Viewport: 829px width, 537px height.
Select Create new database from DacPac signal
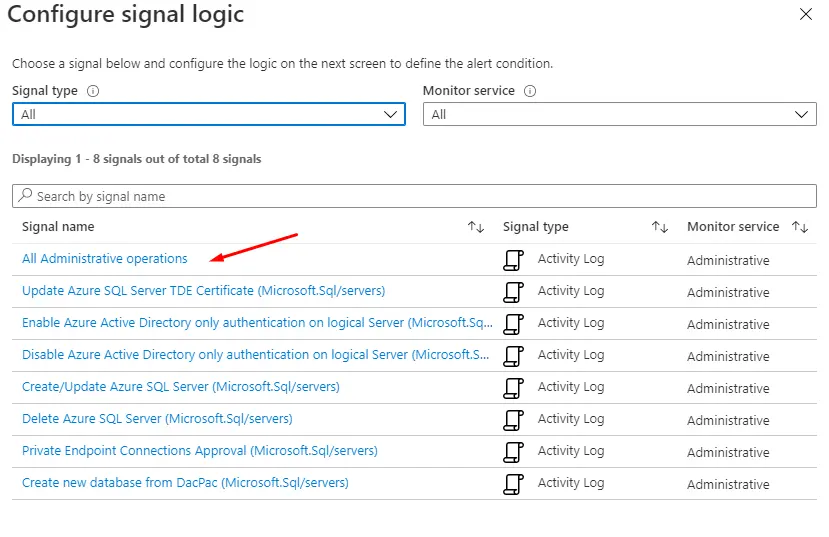[x=185, y=483]
